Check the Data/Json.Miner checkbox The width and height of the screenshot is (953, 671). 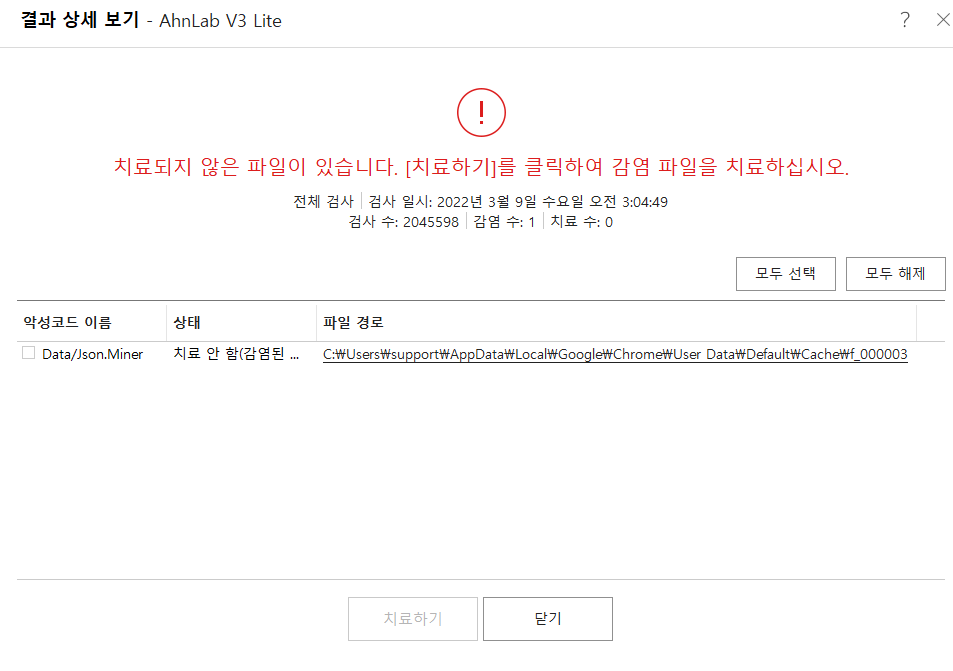[x=29, y=353]
